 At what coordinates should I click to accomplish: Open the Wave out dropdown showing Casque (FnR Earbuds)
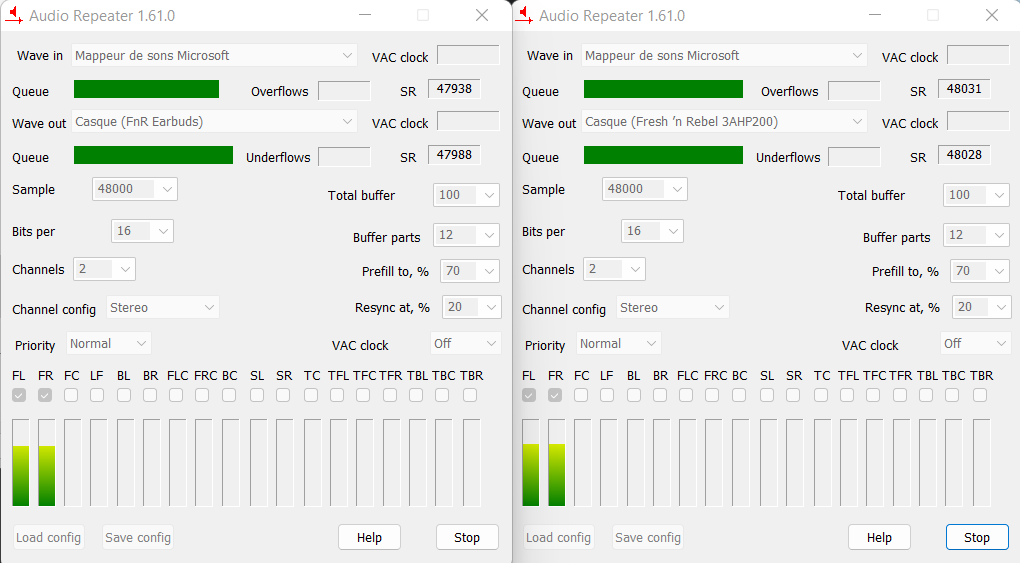[214, 122]
